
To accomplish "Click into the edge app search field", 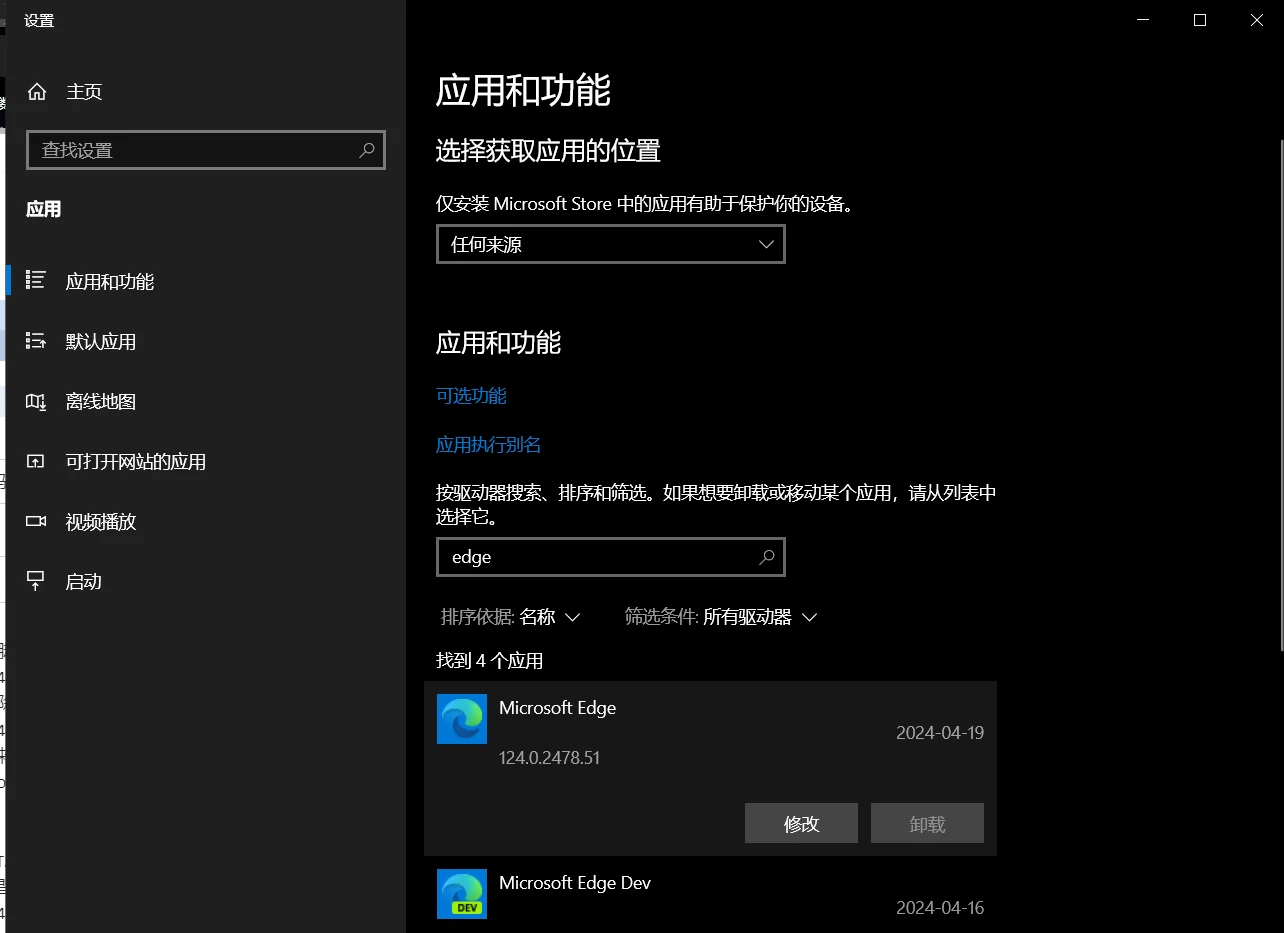I will point(611,557).
